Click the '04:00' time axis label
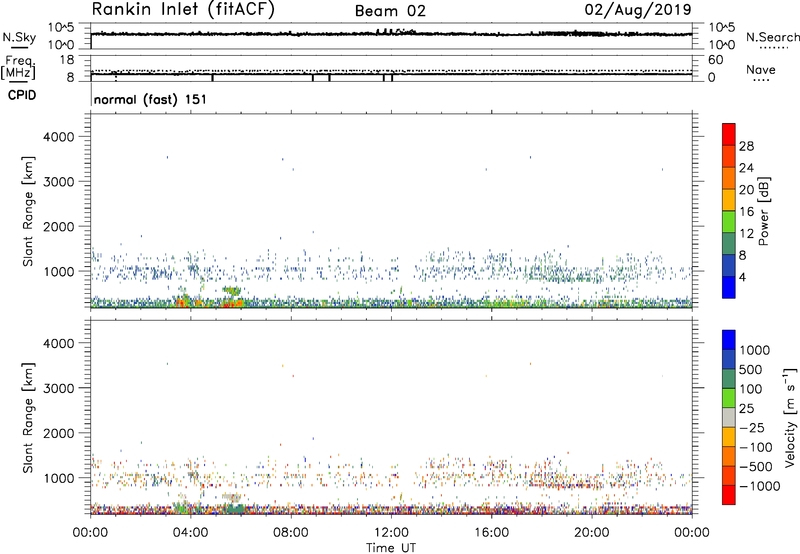 pos(190,533)
